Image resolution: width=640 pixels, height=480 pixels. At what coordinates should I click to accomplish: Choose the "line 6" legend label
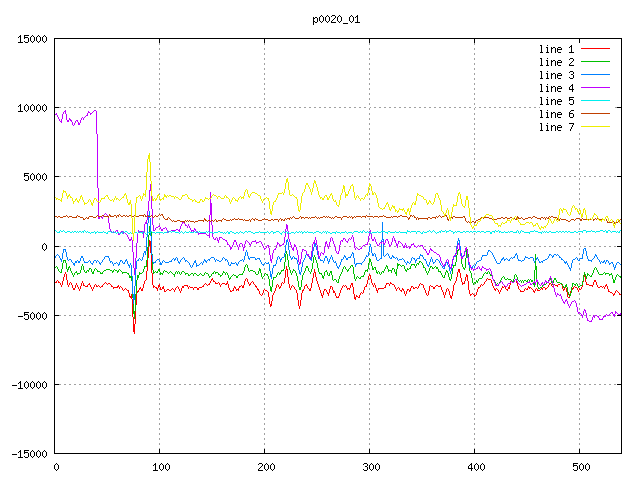click(556, 114)
